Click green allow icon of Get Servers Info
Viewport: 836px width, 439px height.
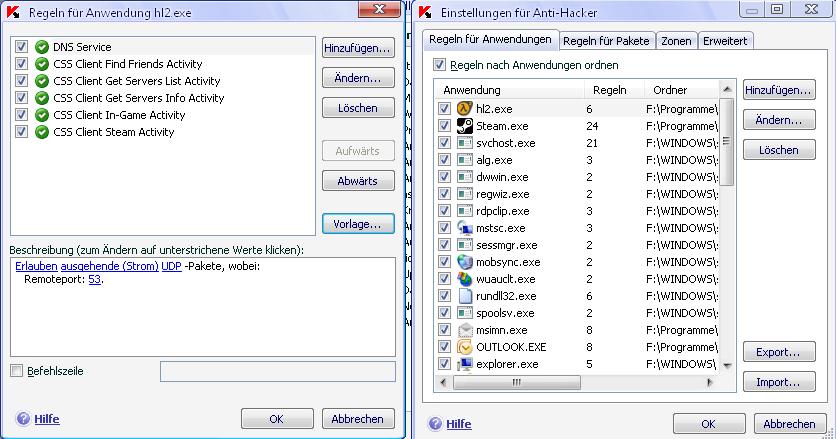pos(42,98)
